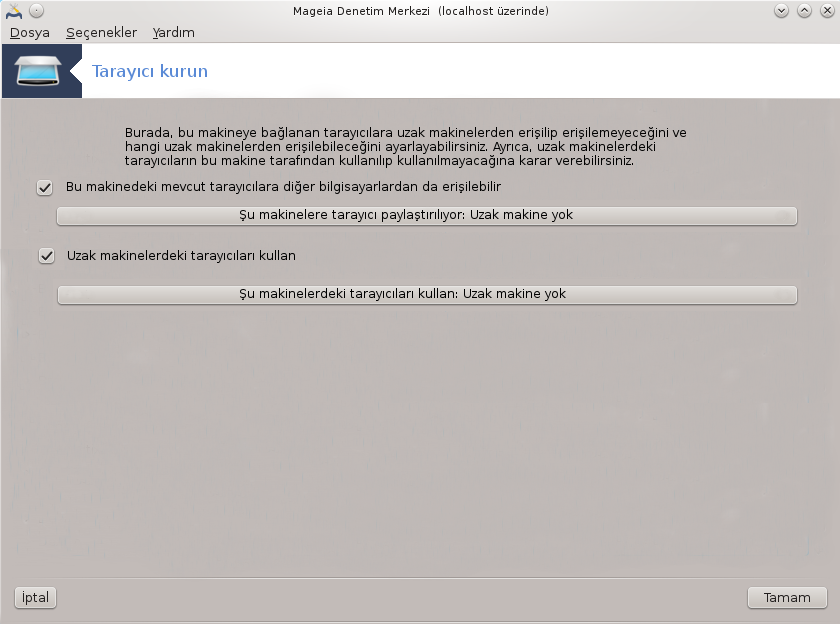Click the round pin button in title bar
840x624 pixels.
(x=36, y=11)
